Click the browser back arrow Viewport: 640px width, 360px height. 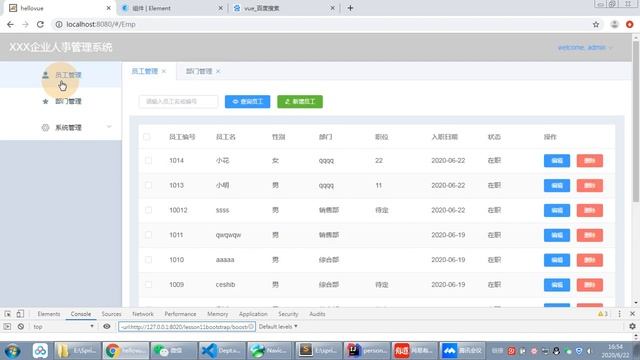(10, 24)
